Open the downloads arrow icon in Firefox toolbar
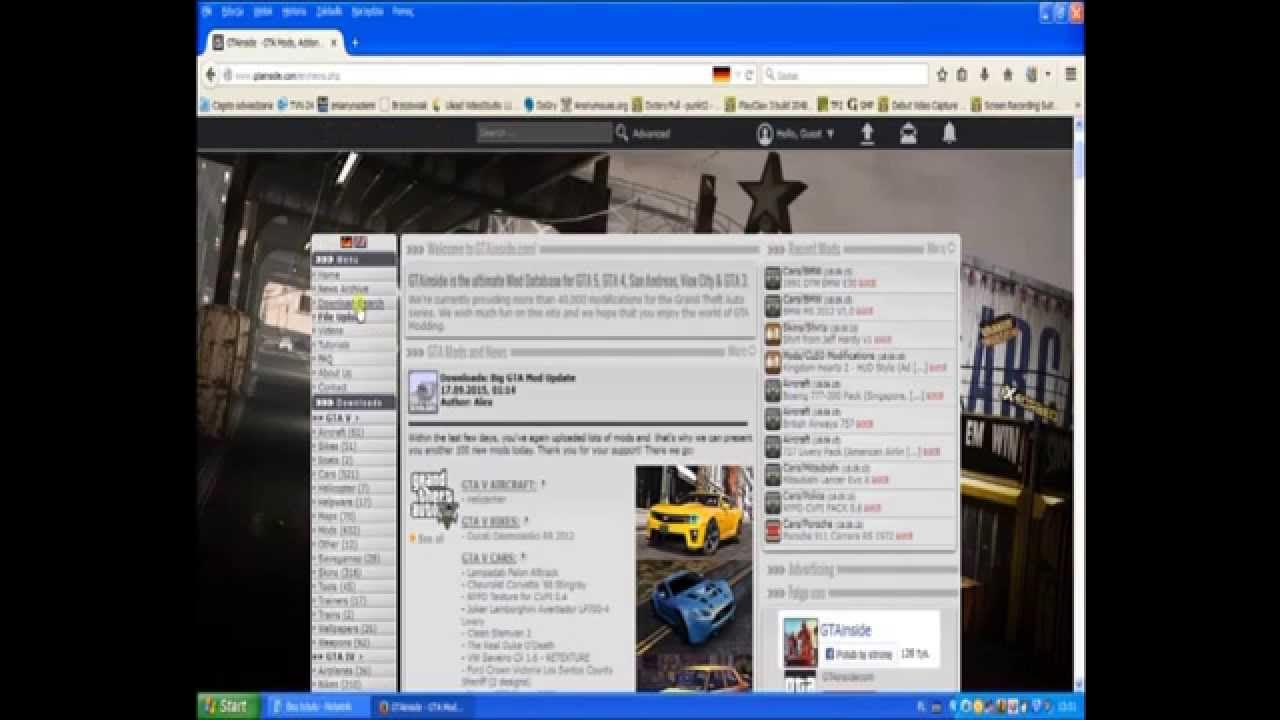This screenshot has height=720, width=1280. [x=984, y=74]
